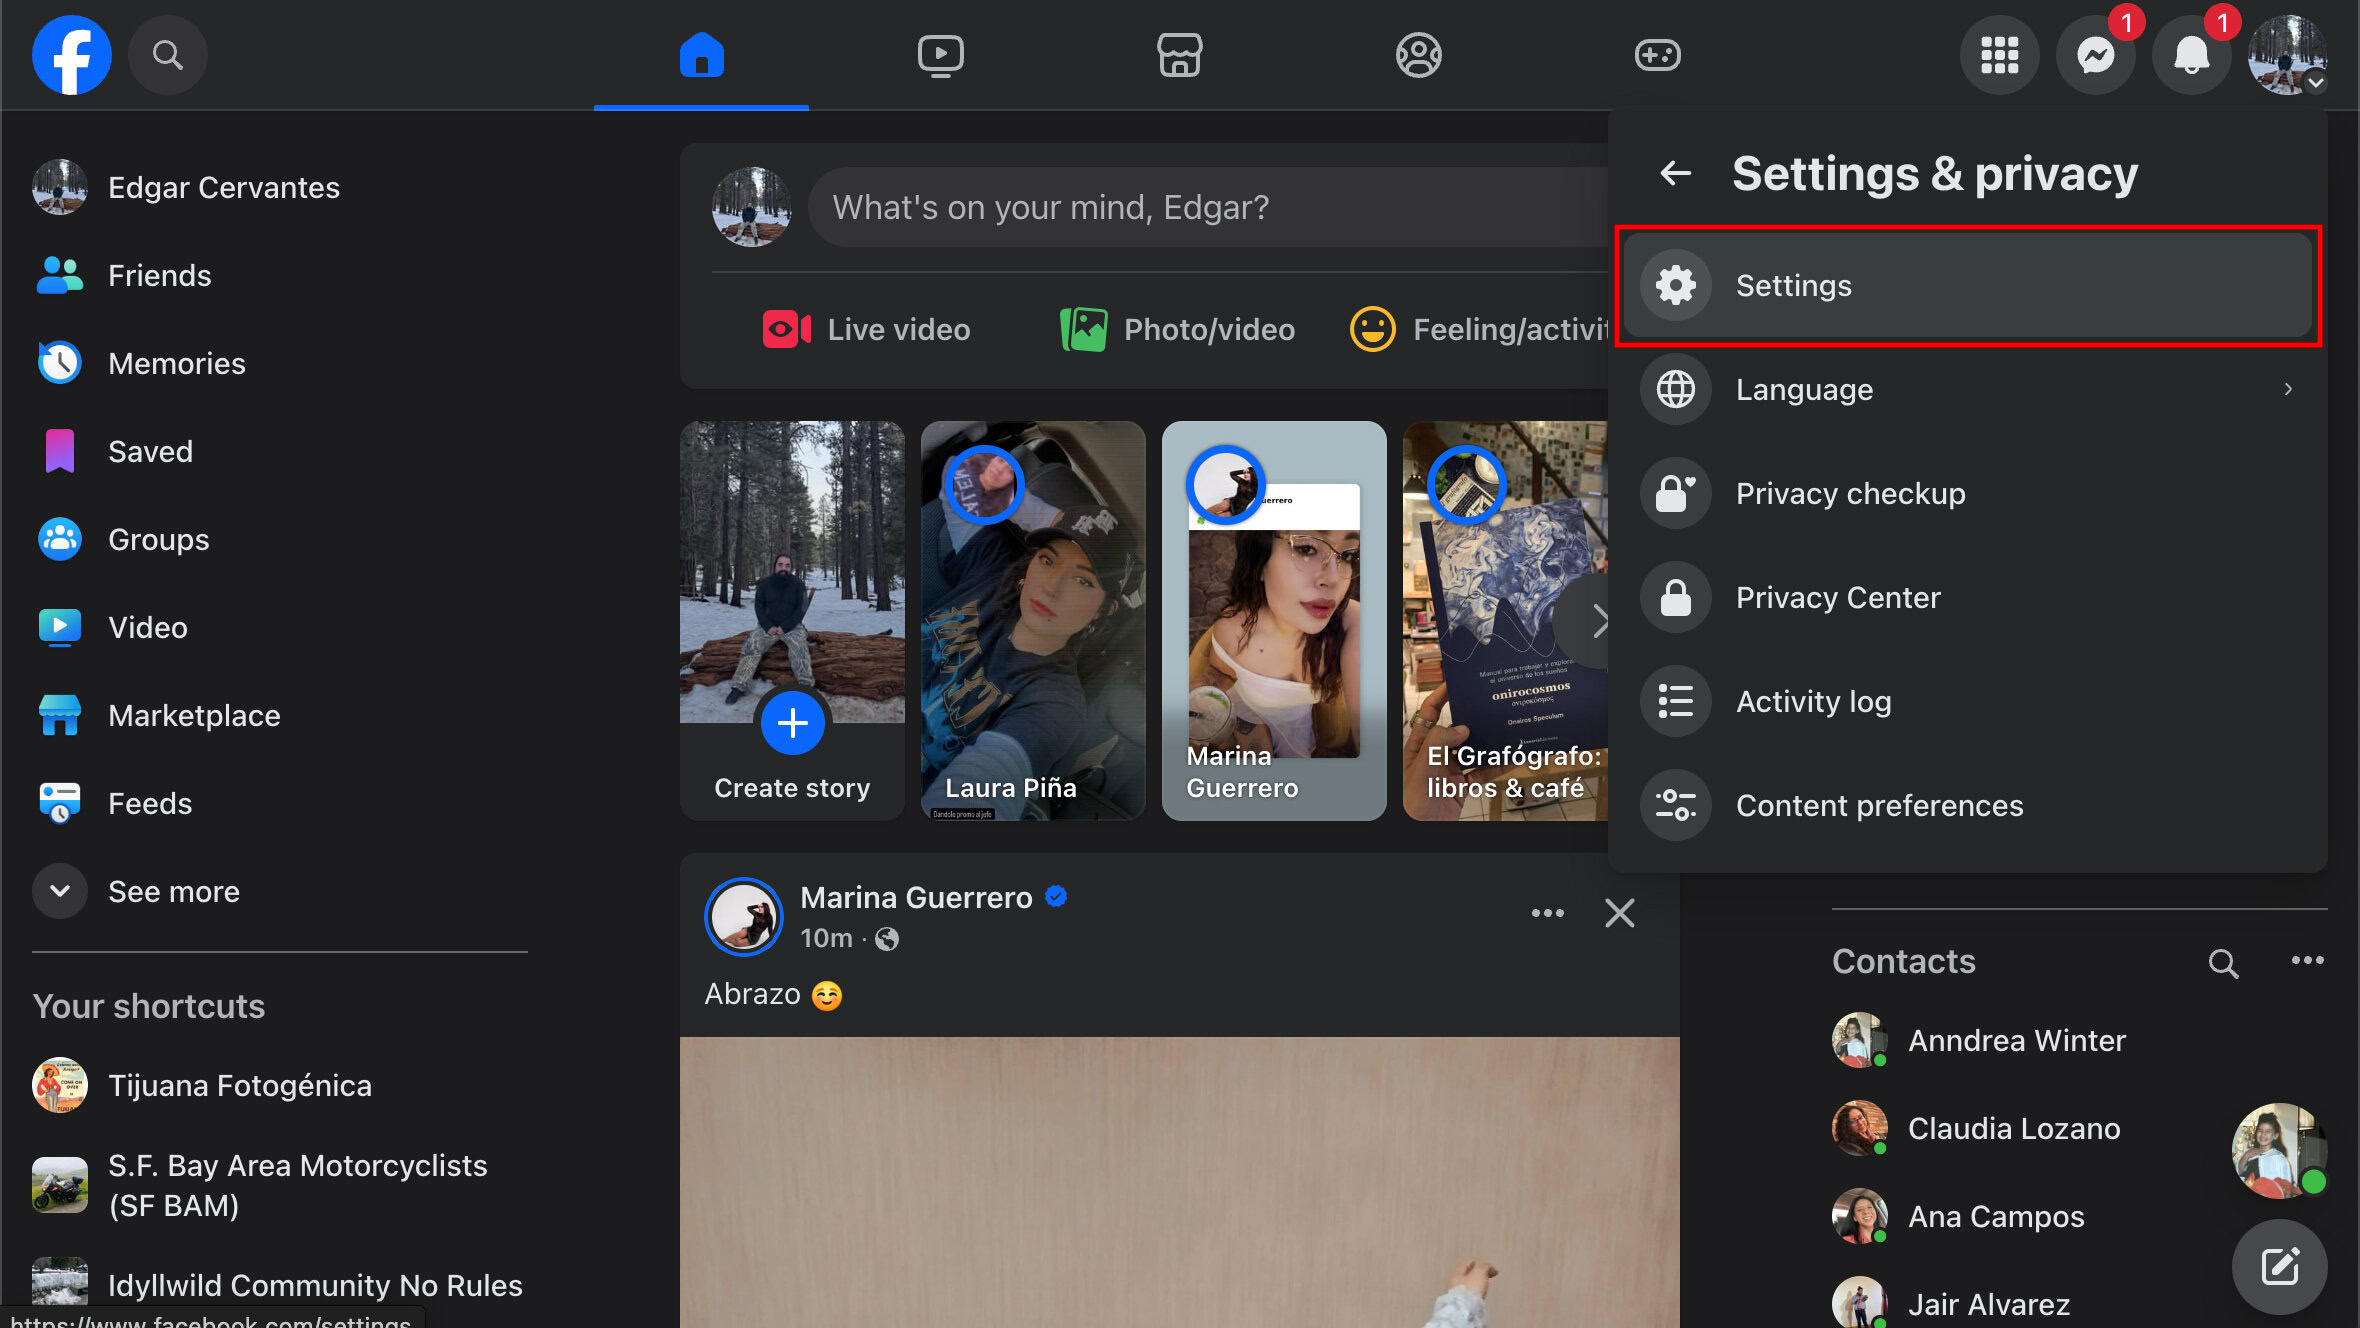Open the Watch video section
2360x1328 pixels.
(940, 55)
